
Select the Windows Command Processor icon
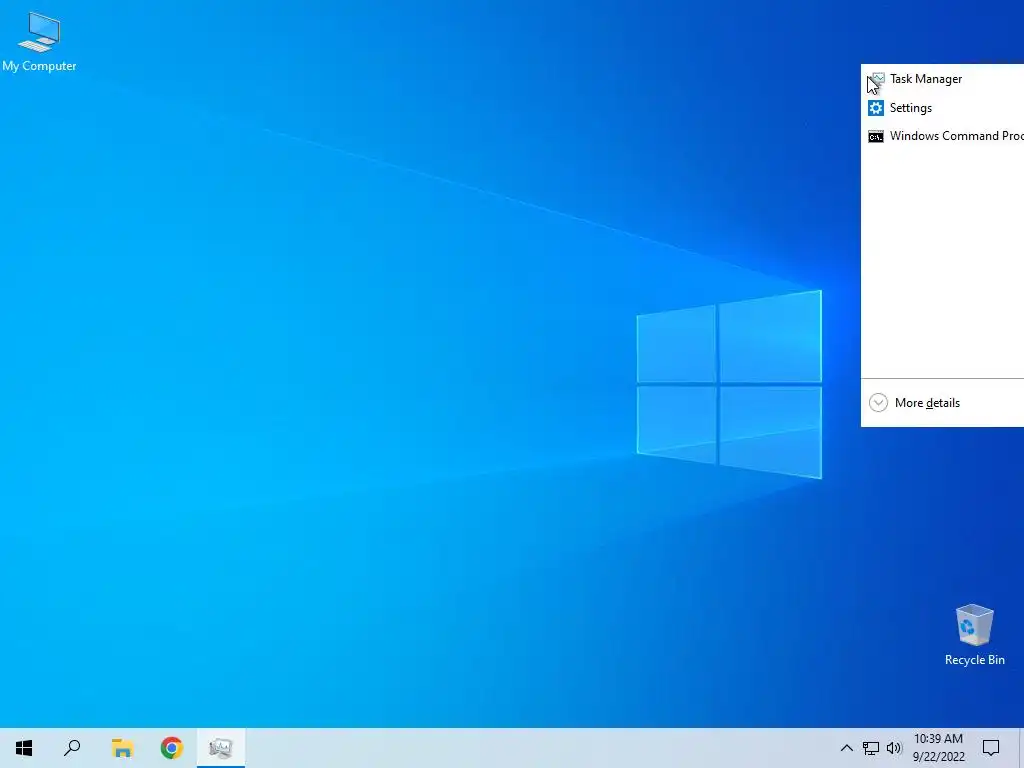(x=876, y=136)
